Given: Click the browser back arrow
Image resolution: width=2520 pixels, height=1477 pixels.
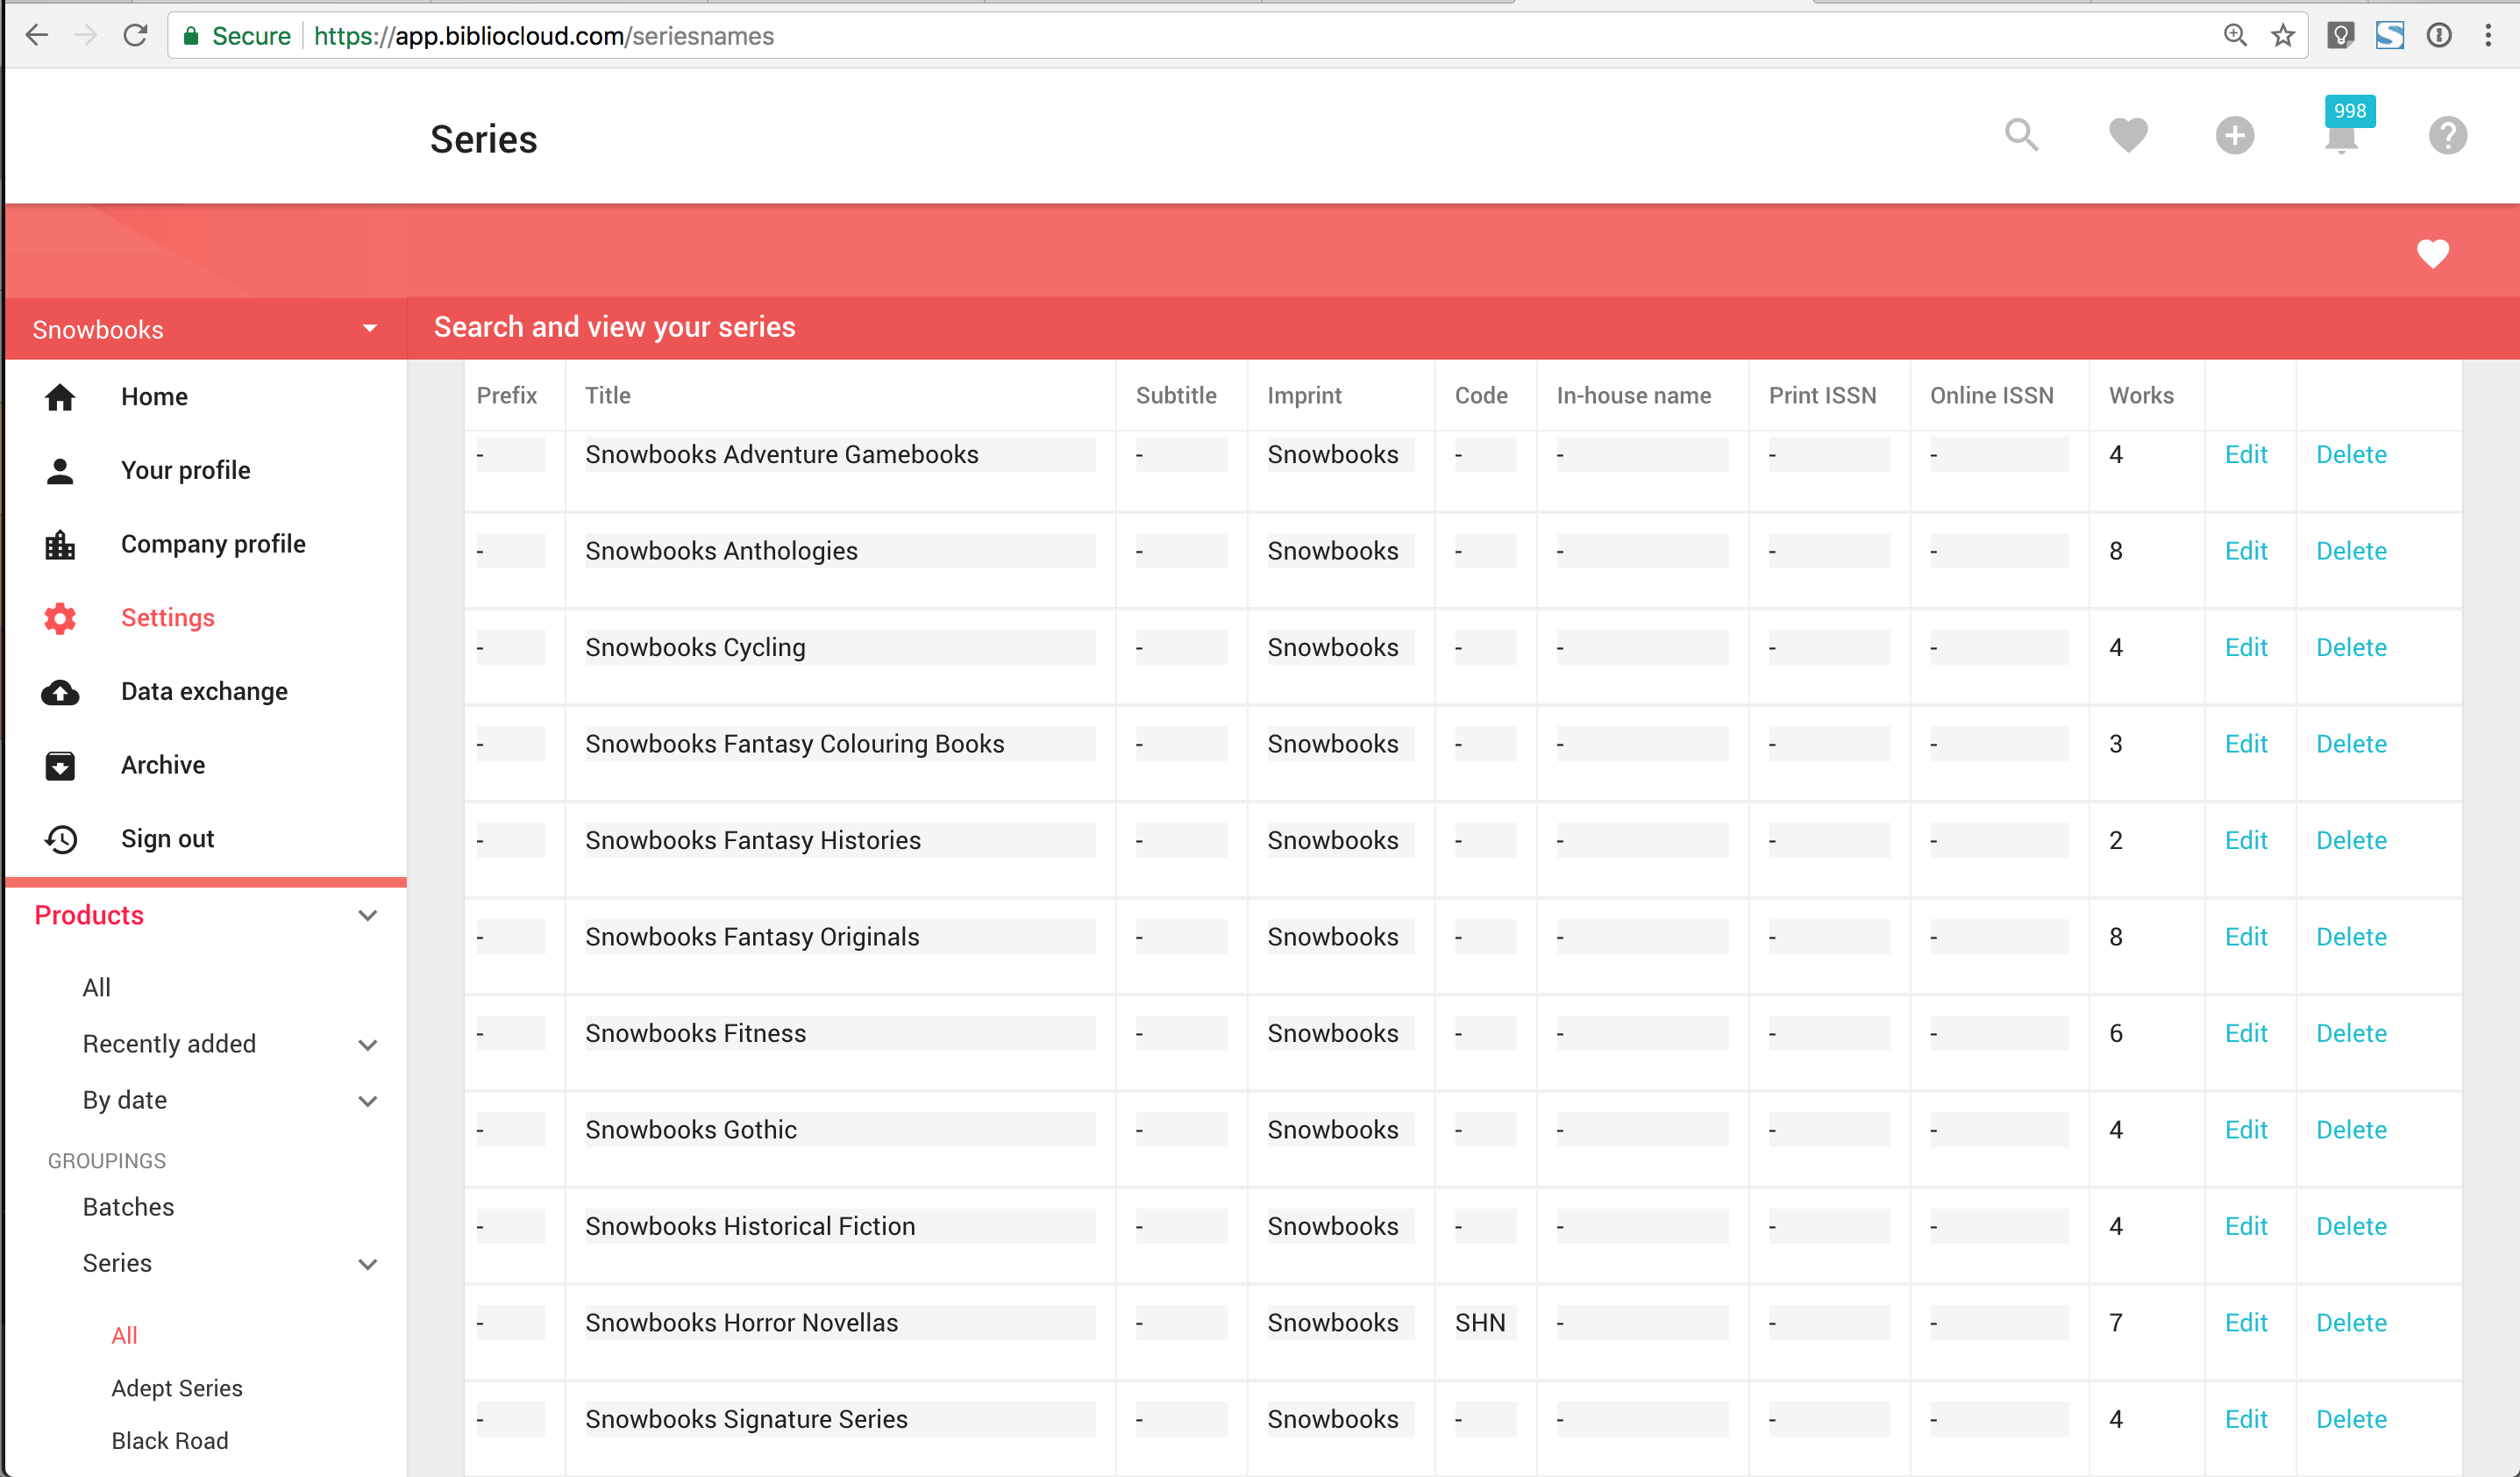Looking at the screenshot, I should pos(37,36).
